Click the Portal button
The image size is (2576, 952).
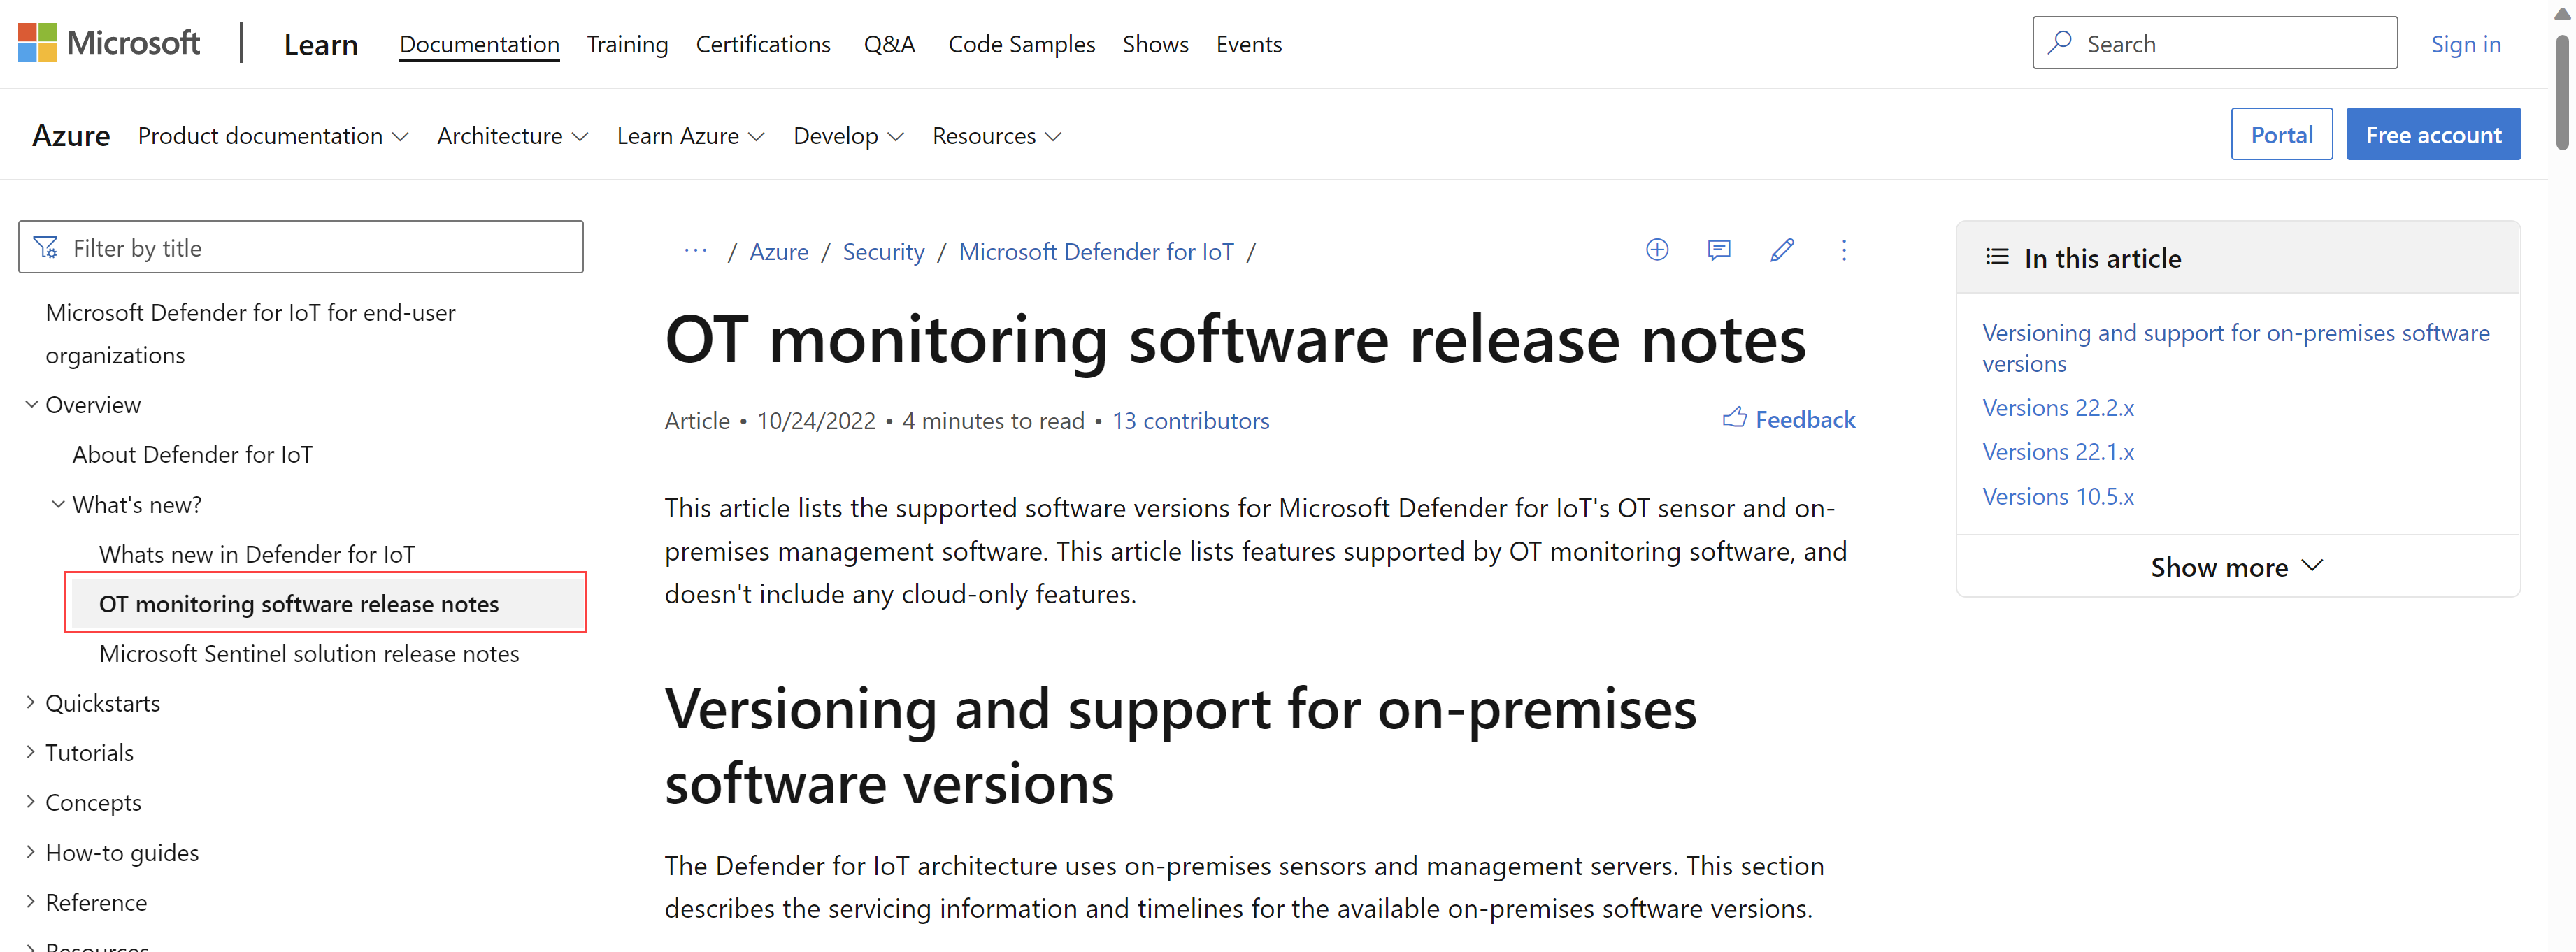[2281, 134]
